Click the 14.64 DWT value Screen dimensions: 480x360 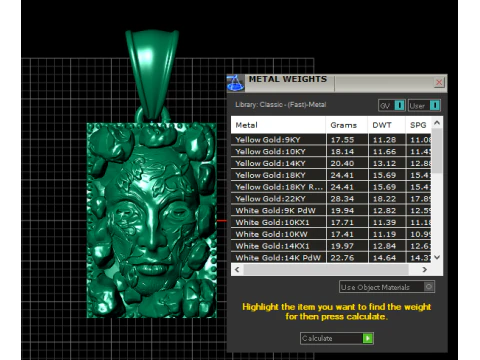(384, 258)
